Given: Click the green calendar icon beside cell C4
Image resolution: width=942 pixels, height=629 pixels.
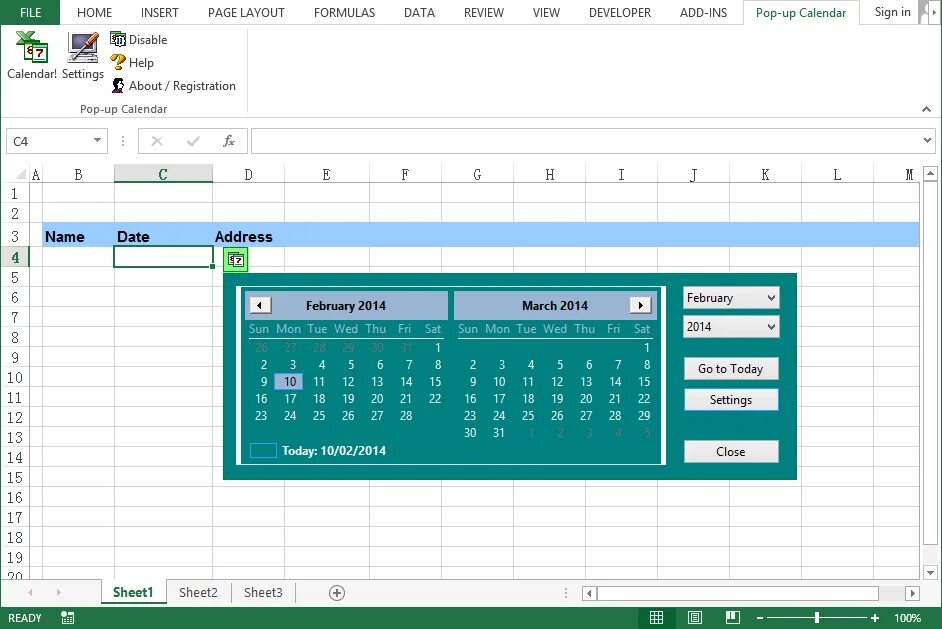Looking at the screenshot, I should point(236,260).
